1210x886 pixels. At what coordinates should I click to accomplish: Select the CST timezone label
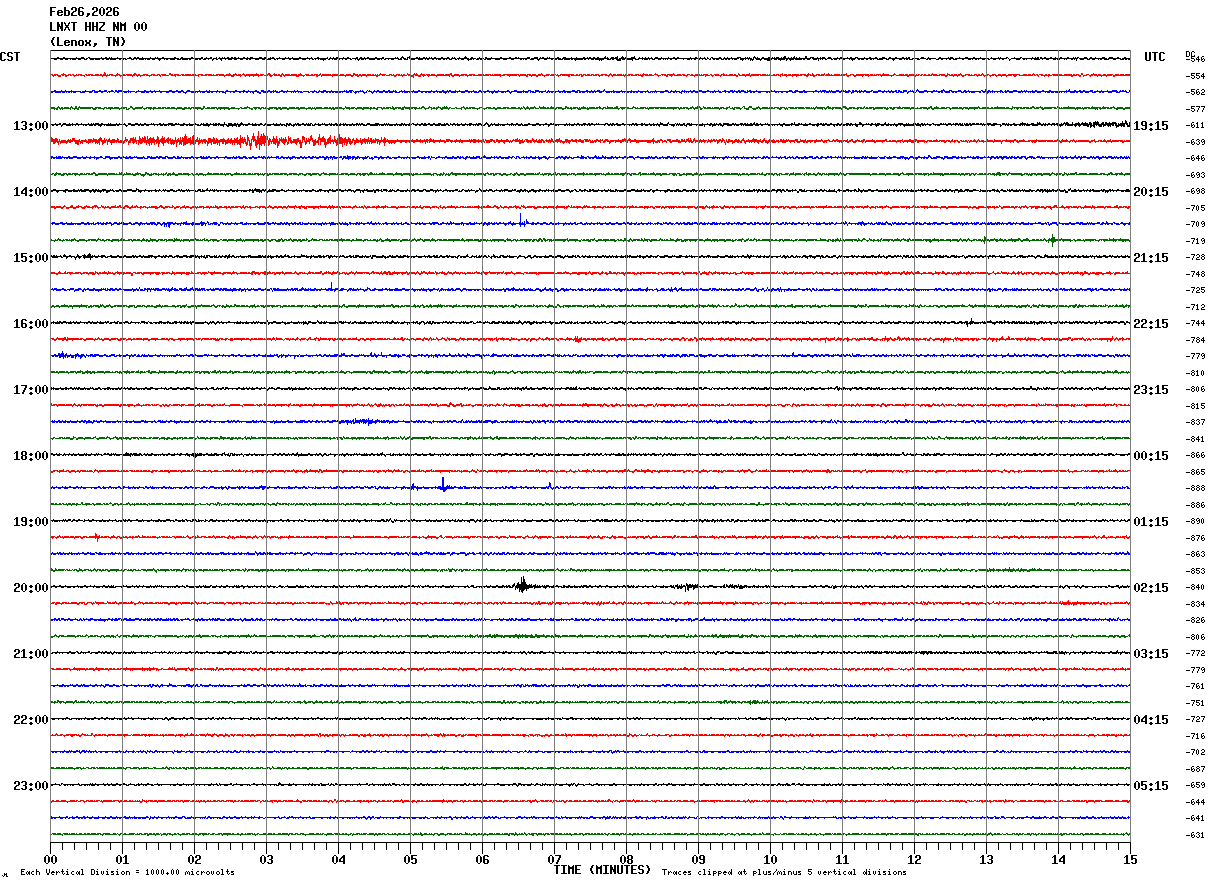[10, 57]
